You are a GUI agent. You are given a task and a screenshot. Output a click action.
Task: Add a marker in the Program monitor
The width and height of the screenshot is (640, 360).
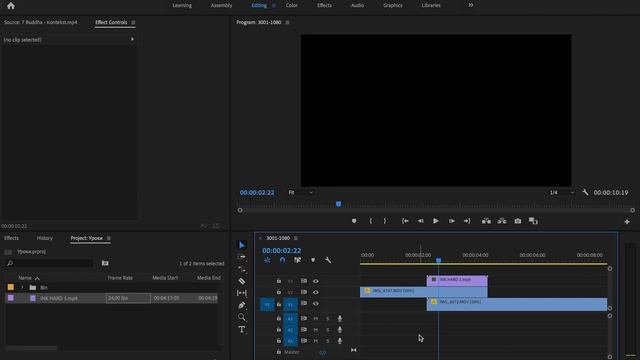point(354,221)
